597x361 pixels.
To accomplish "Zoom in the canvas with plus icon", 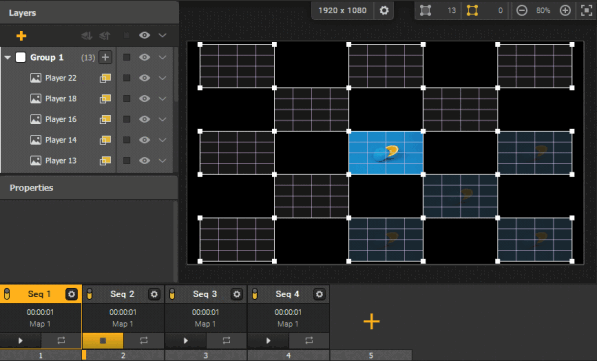I will coord(565,10).
